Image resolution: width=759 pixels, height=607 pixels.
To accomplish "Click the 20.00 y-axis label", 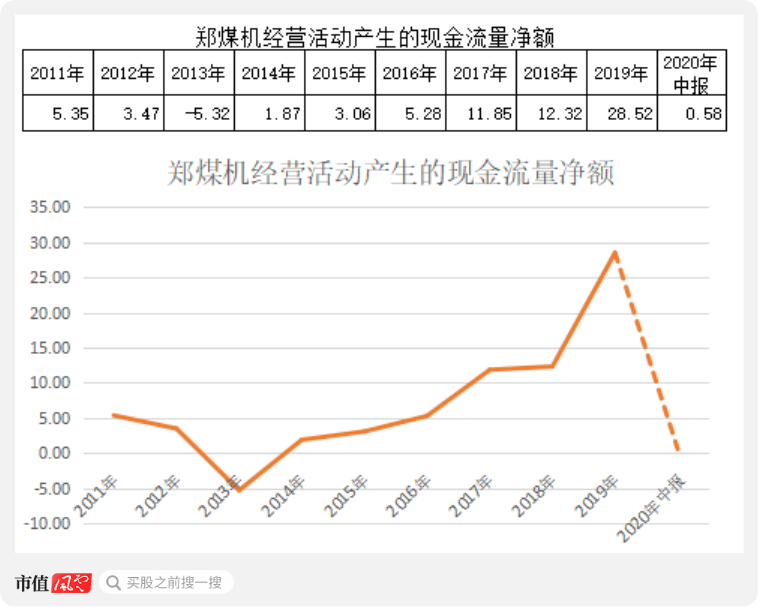I will 50,314.
